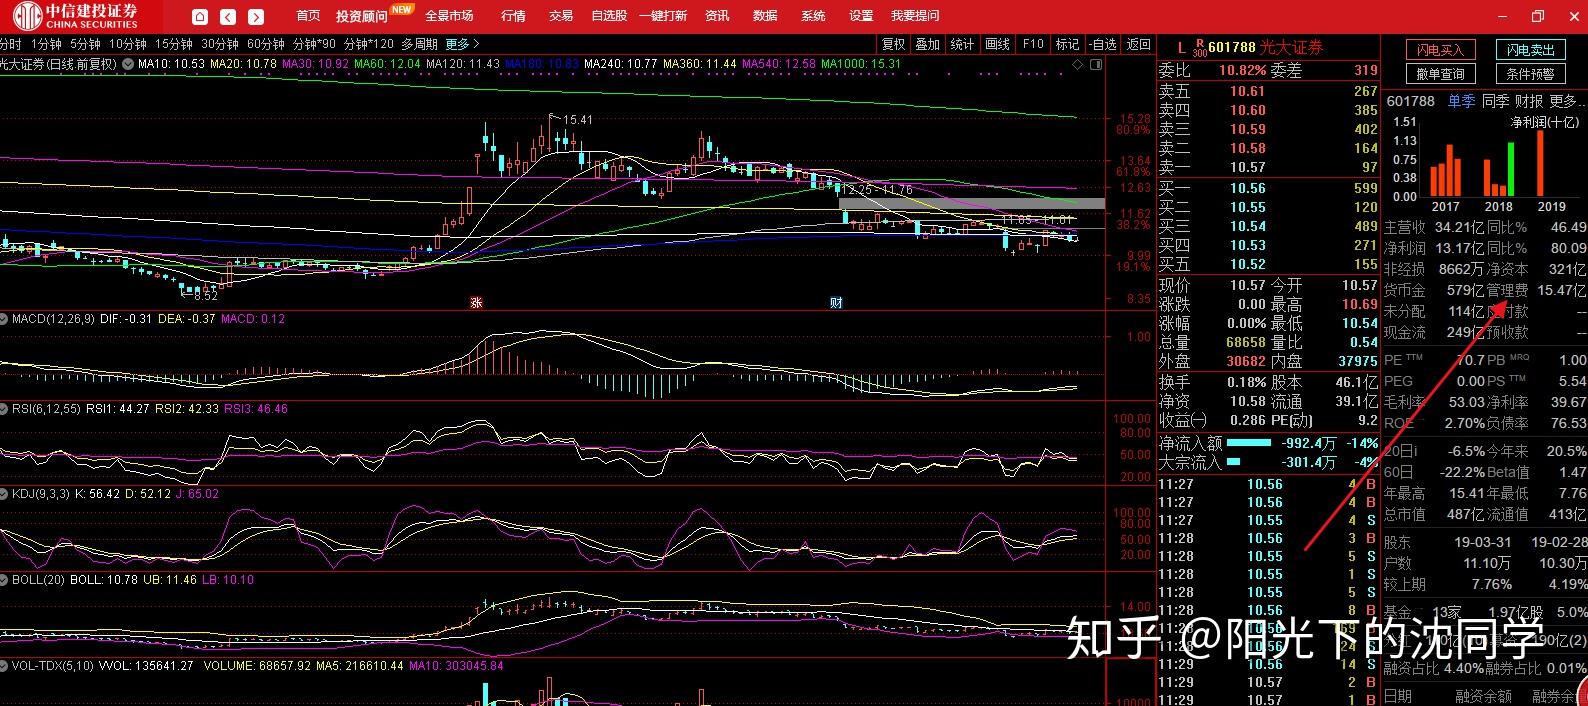Click the 涨 marker under the candlestick chart
Image resolution: width=1588 pixels, height=706 pixels.
click(476, 302)
